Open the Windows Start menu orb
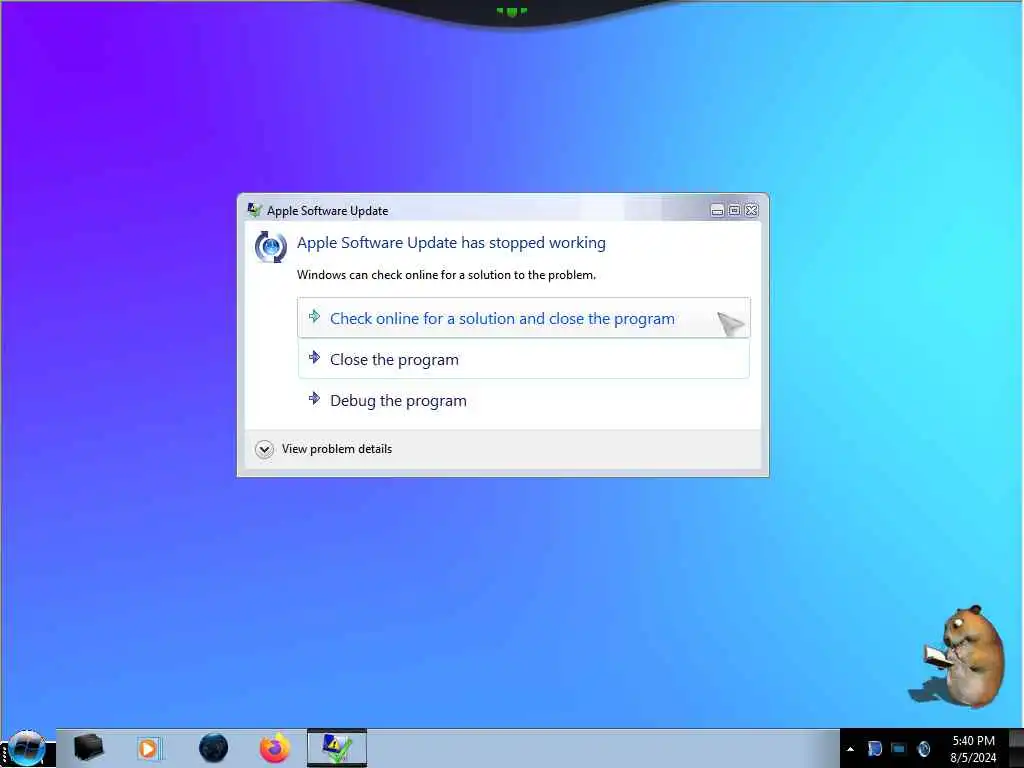 [26, 748]
